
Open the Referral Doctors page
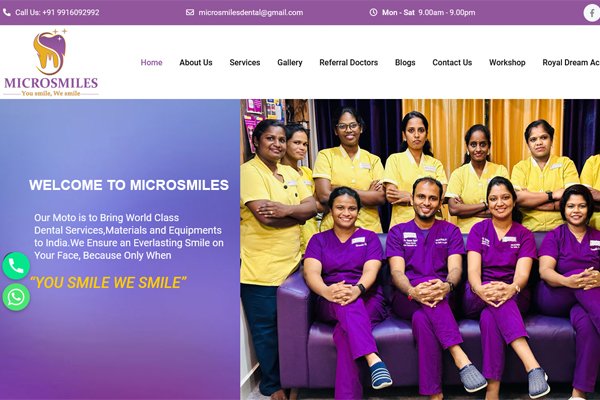pyautogui.click(x=349, y=62)
